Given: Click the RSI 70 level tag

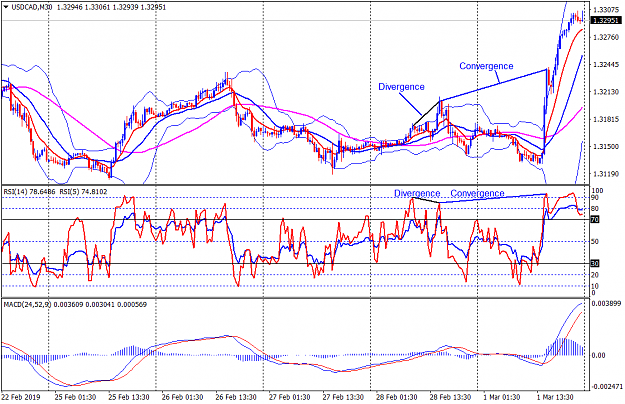Looking at the screenshot, I should [595, 220].
